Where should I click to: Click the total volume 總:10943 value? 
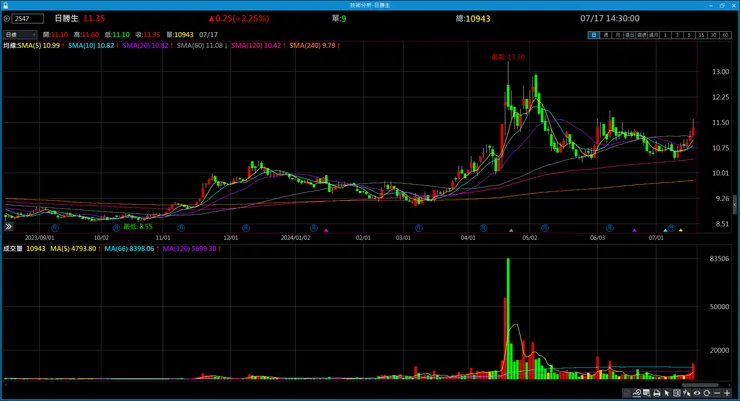click(473, 18)
